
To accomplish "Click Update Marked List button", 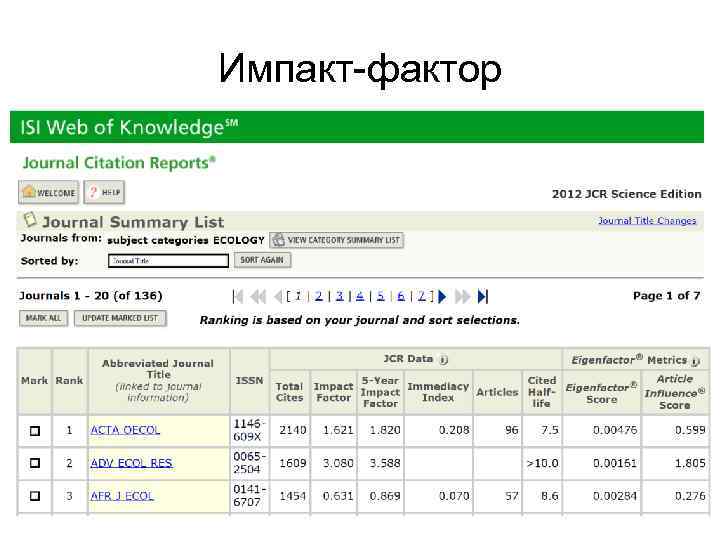I will click(120, 318).
